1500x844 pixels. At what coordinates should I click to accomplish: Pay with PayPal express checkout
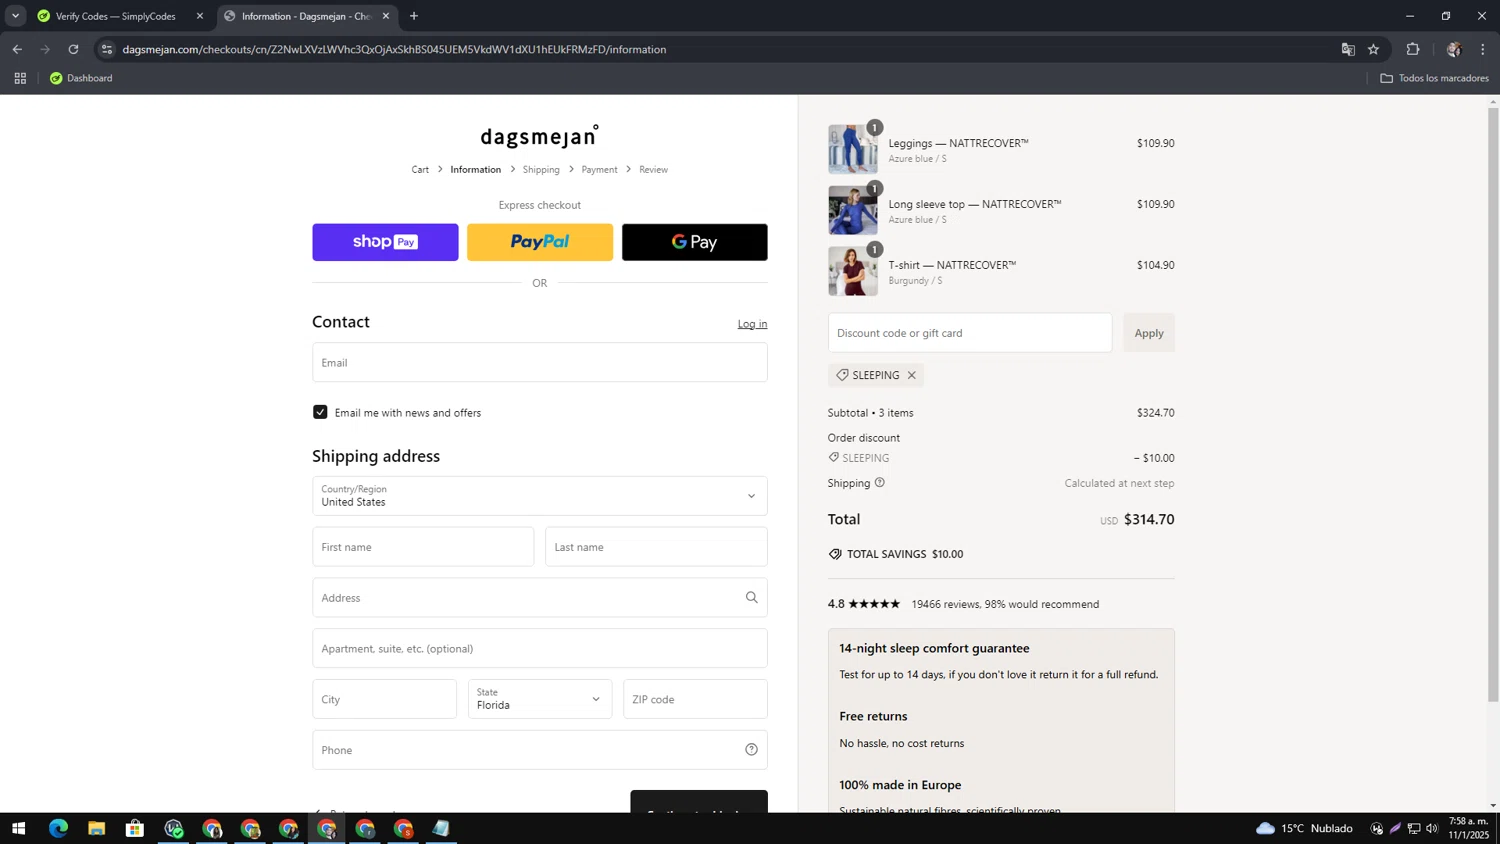[x=540, y=242]
